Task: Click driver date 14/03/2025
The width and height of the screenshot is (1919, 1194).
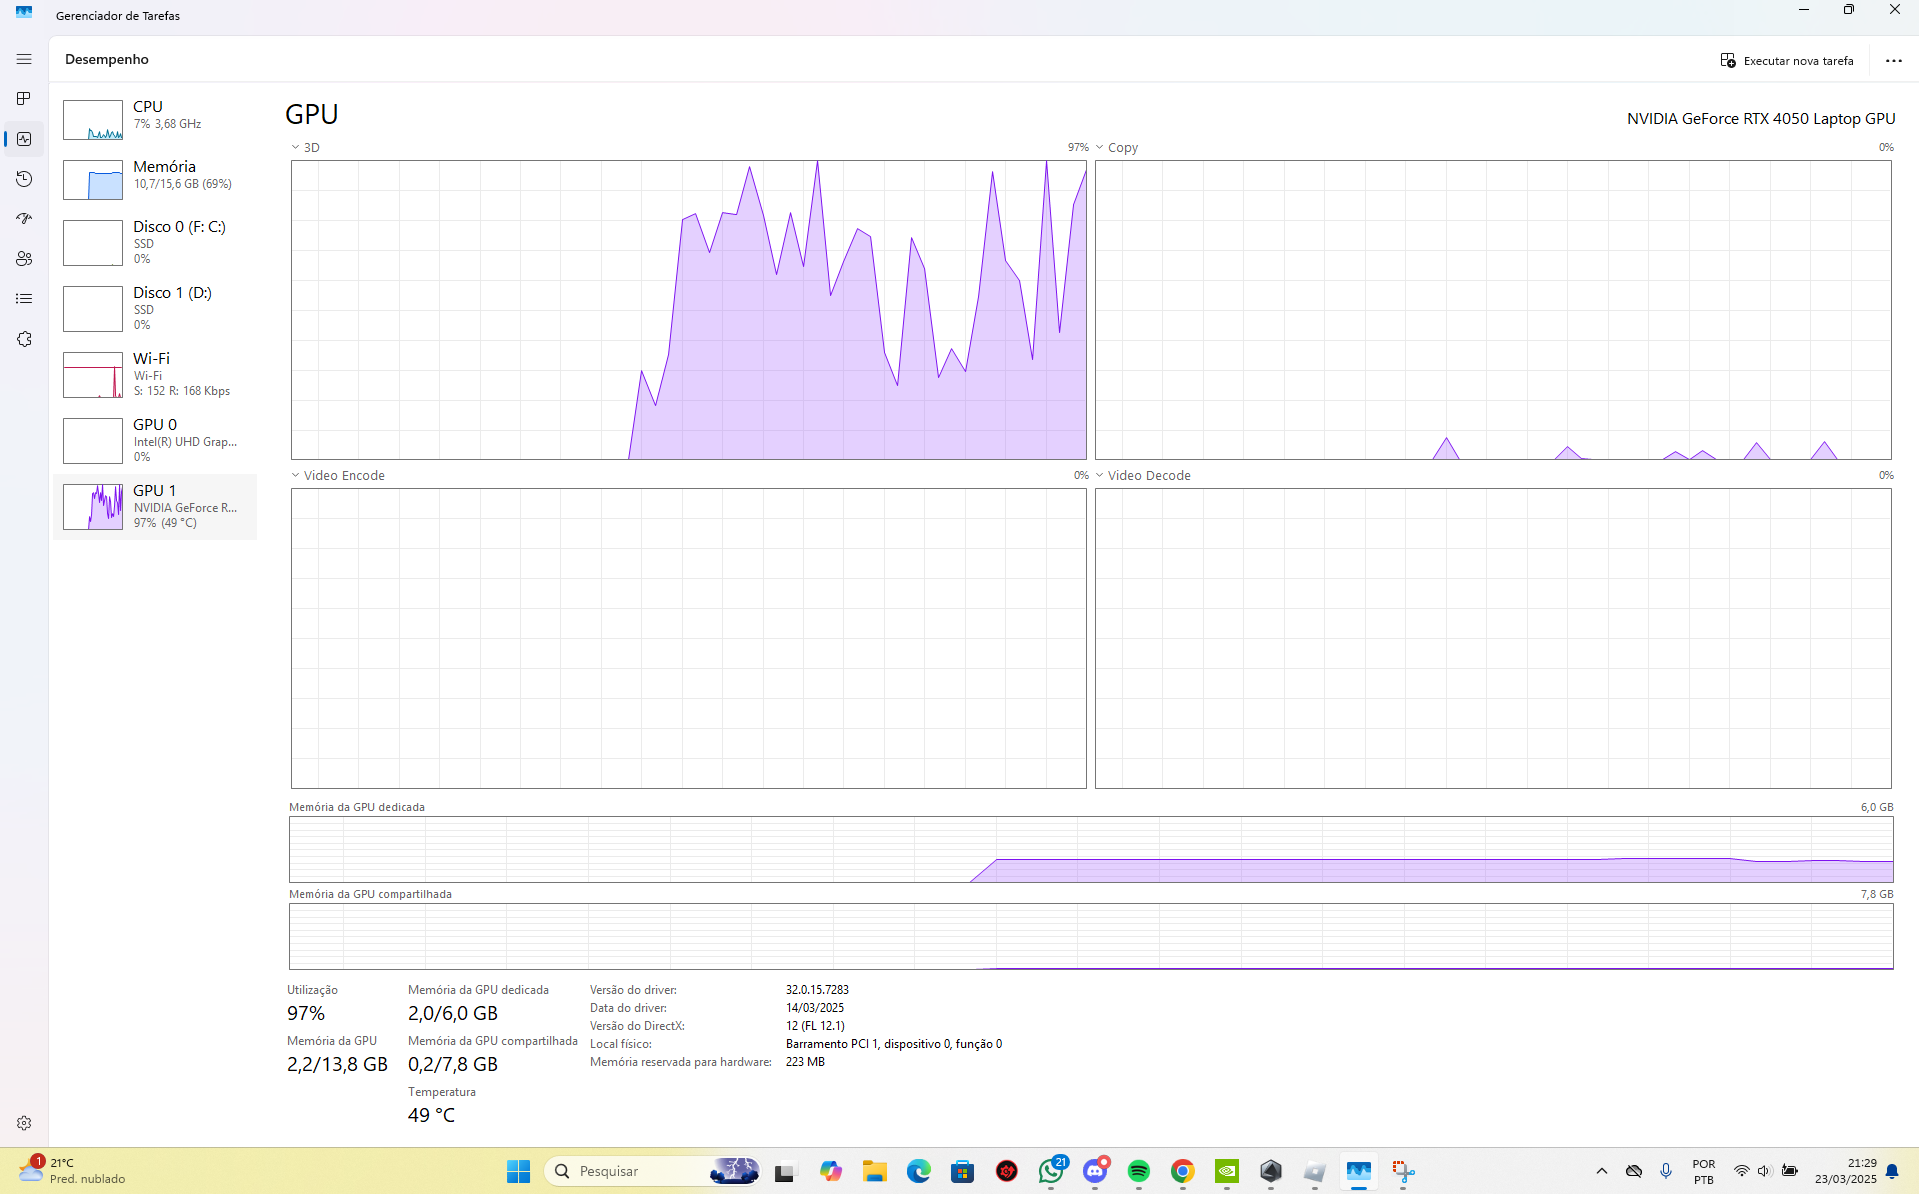Action: tap(815, 1008)
